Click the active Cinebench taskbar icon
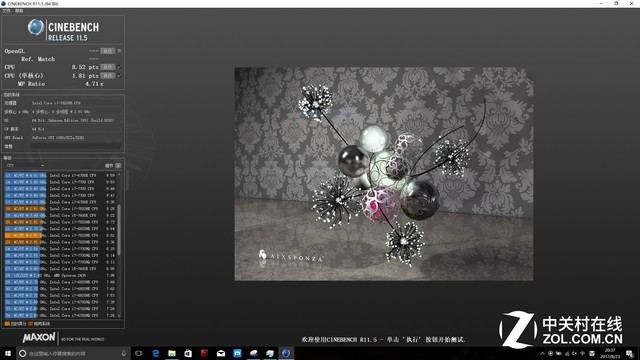Image resolution: width=640 pixels, height=360 pixels. click(286, 353)
